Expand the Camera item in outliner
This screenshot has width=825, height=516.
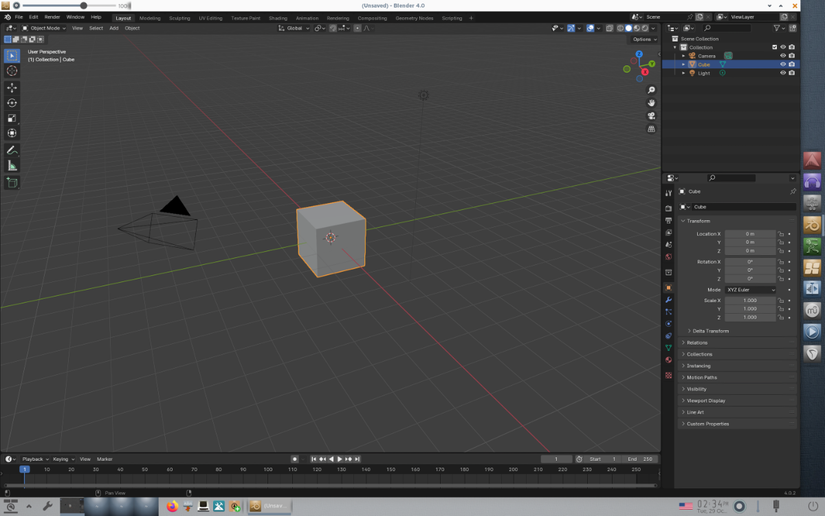pos(684,56)
